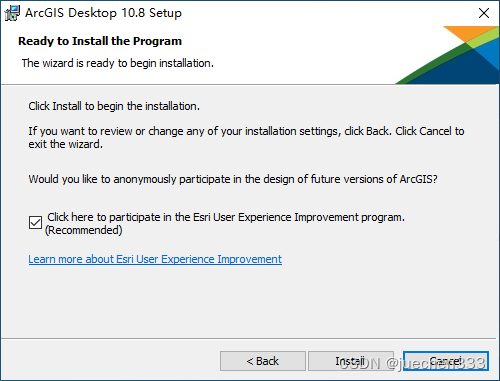The width and height of the screenshot is (500, 381).
Task: Enable the Esri User Experience Improvement checkbox
Action: tap(35, 223)
